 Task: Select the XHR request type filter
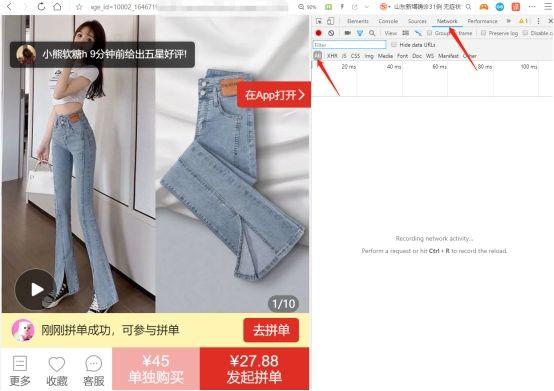[x=332, y=56]
